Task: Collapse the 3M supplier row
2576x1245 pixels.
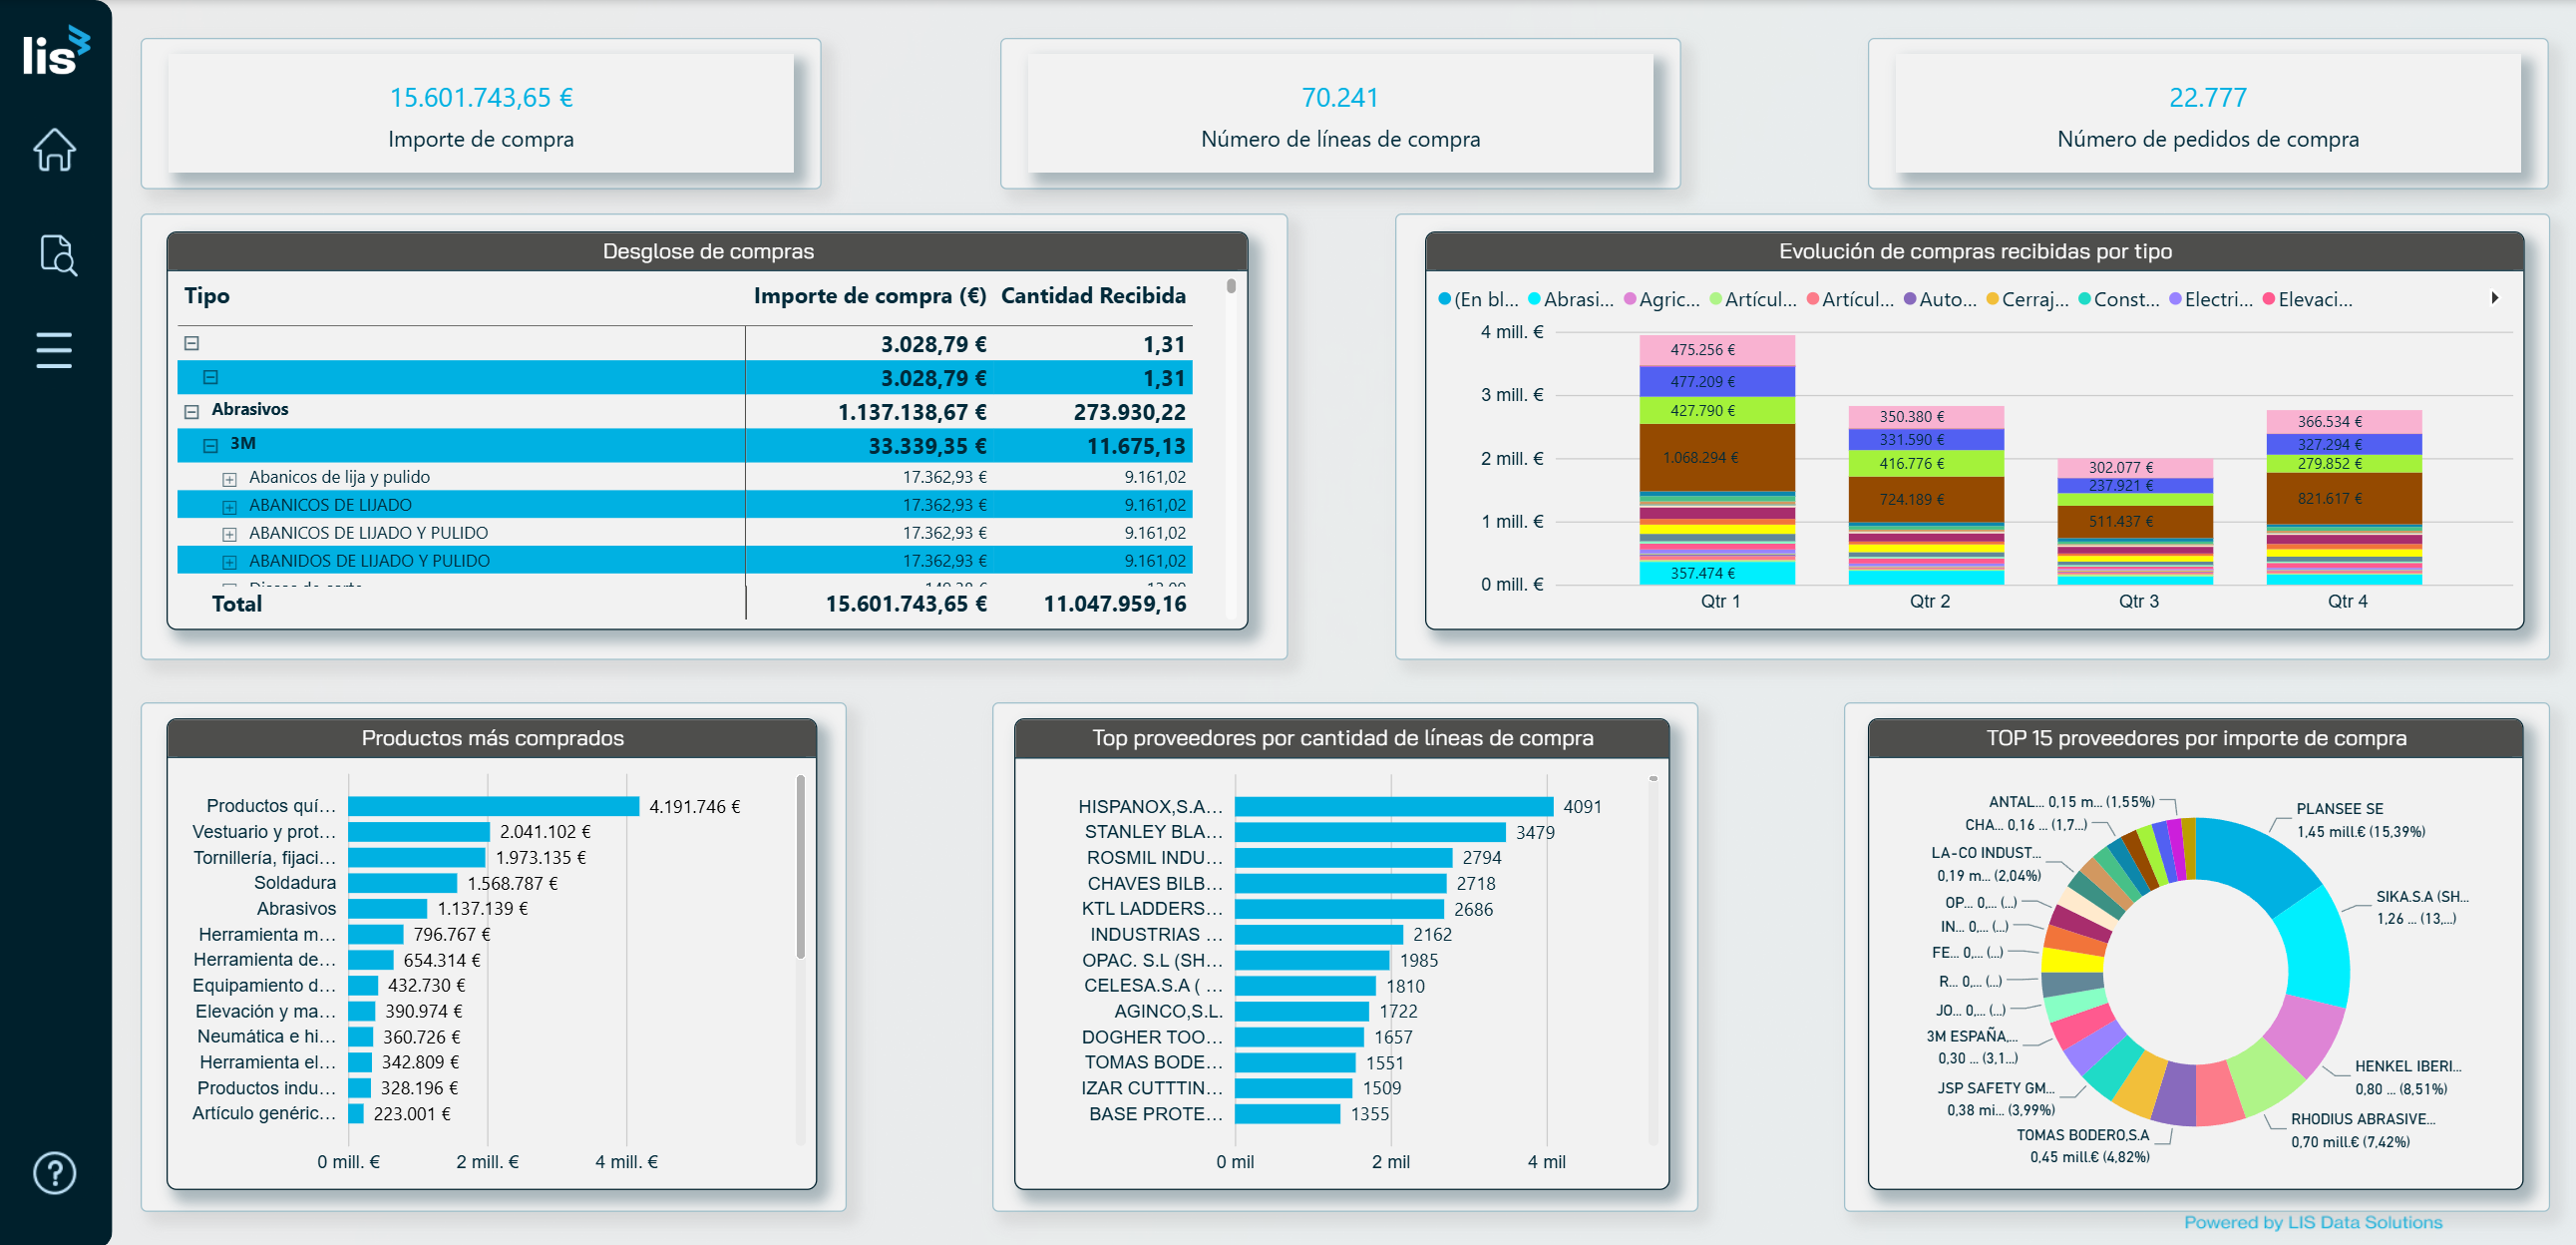Action: (x=211, y=445)
